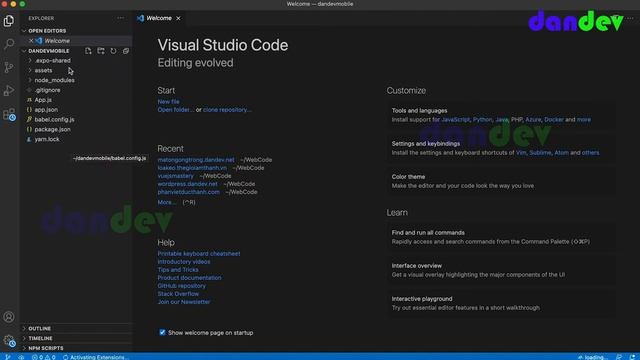The height and width of the screenshot is (360, 640).
Task: Click New File icon in DANDEVMOBILE header
Action: pos(88,51)
